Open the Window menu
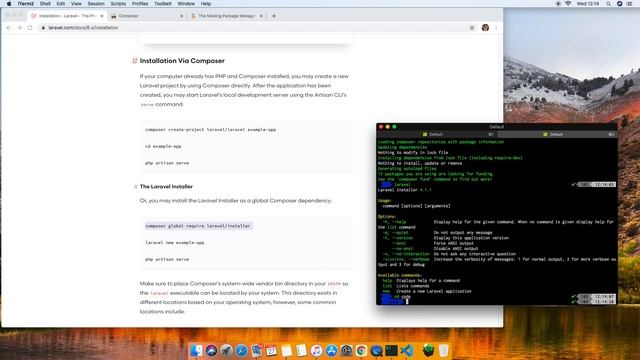Image resolution: width=640 pixels, height=360 pixels. [x=186, y=4]
